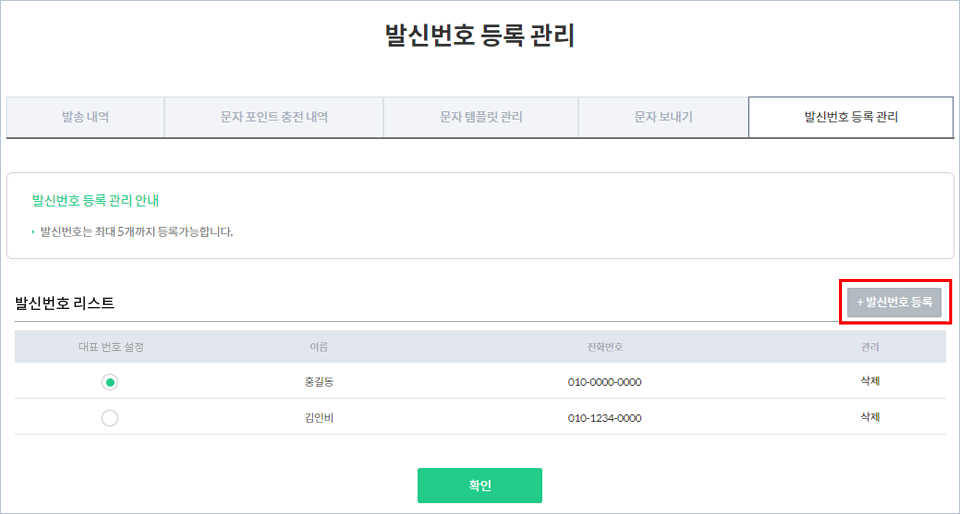
Task: Select the 문자 보내기 tab
Action: click(x=663, y=117)
